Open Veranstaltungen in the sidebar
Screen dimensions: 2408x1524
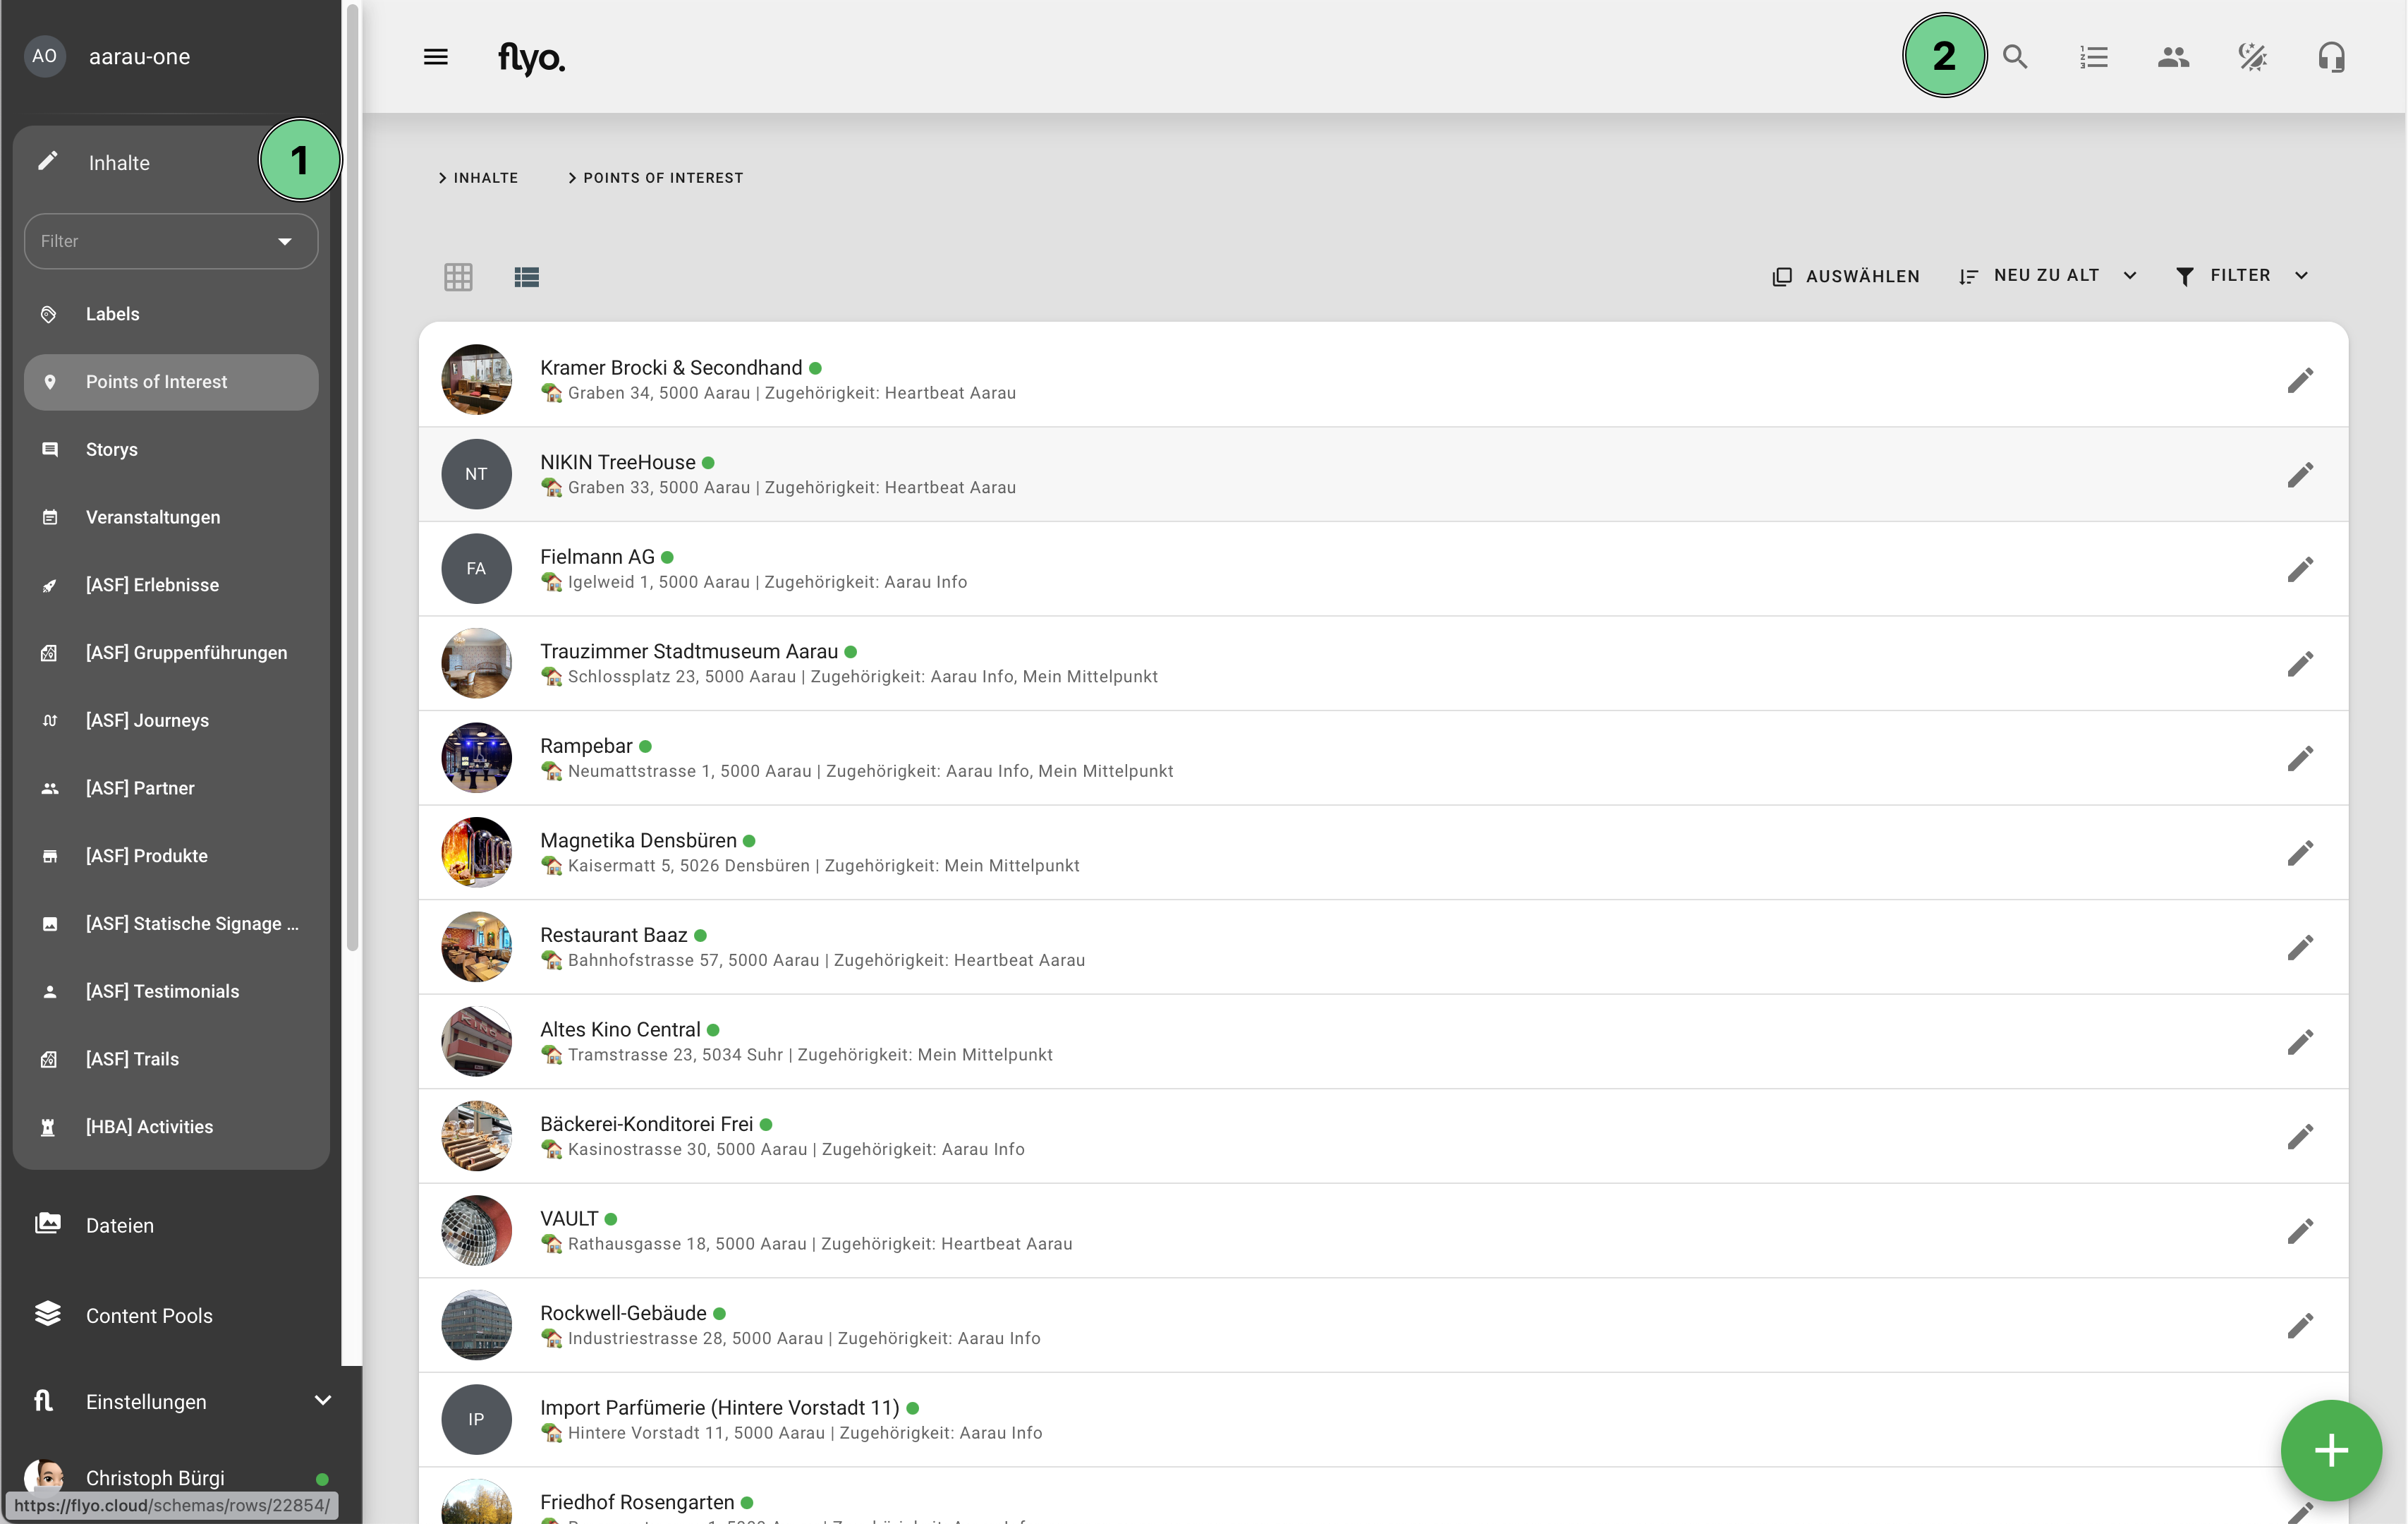152,517
